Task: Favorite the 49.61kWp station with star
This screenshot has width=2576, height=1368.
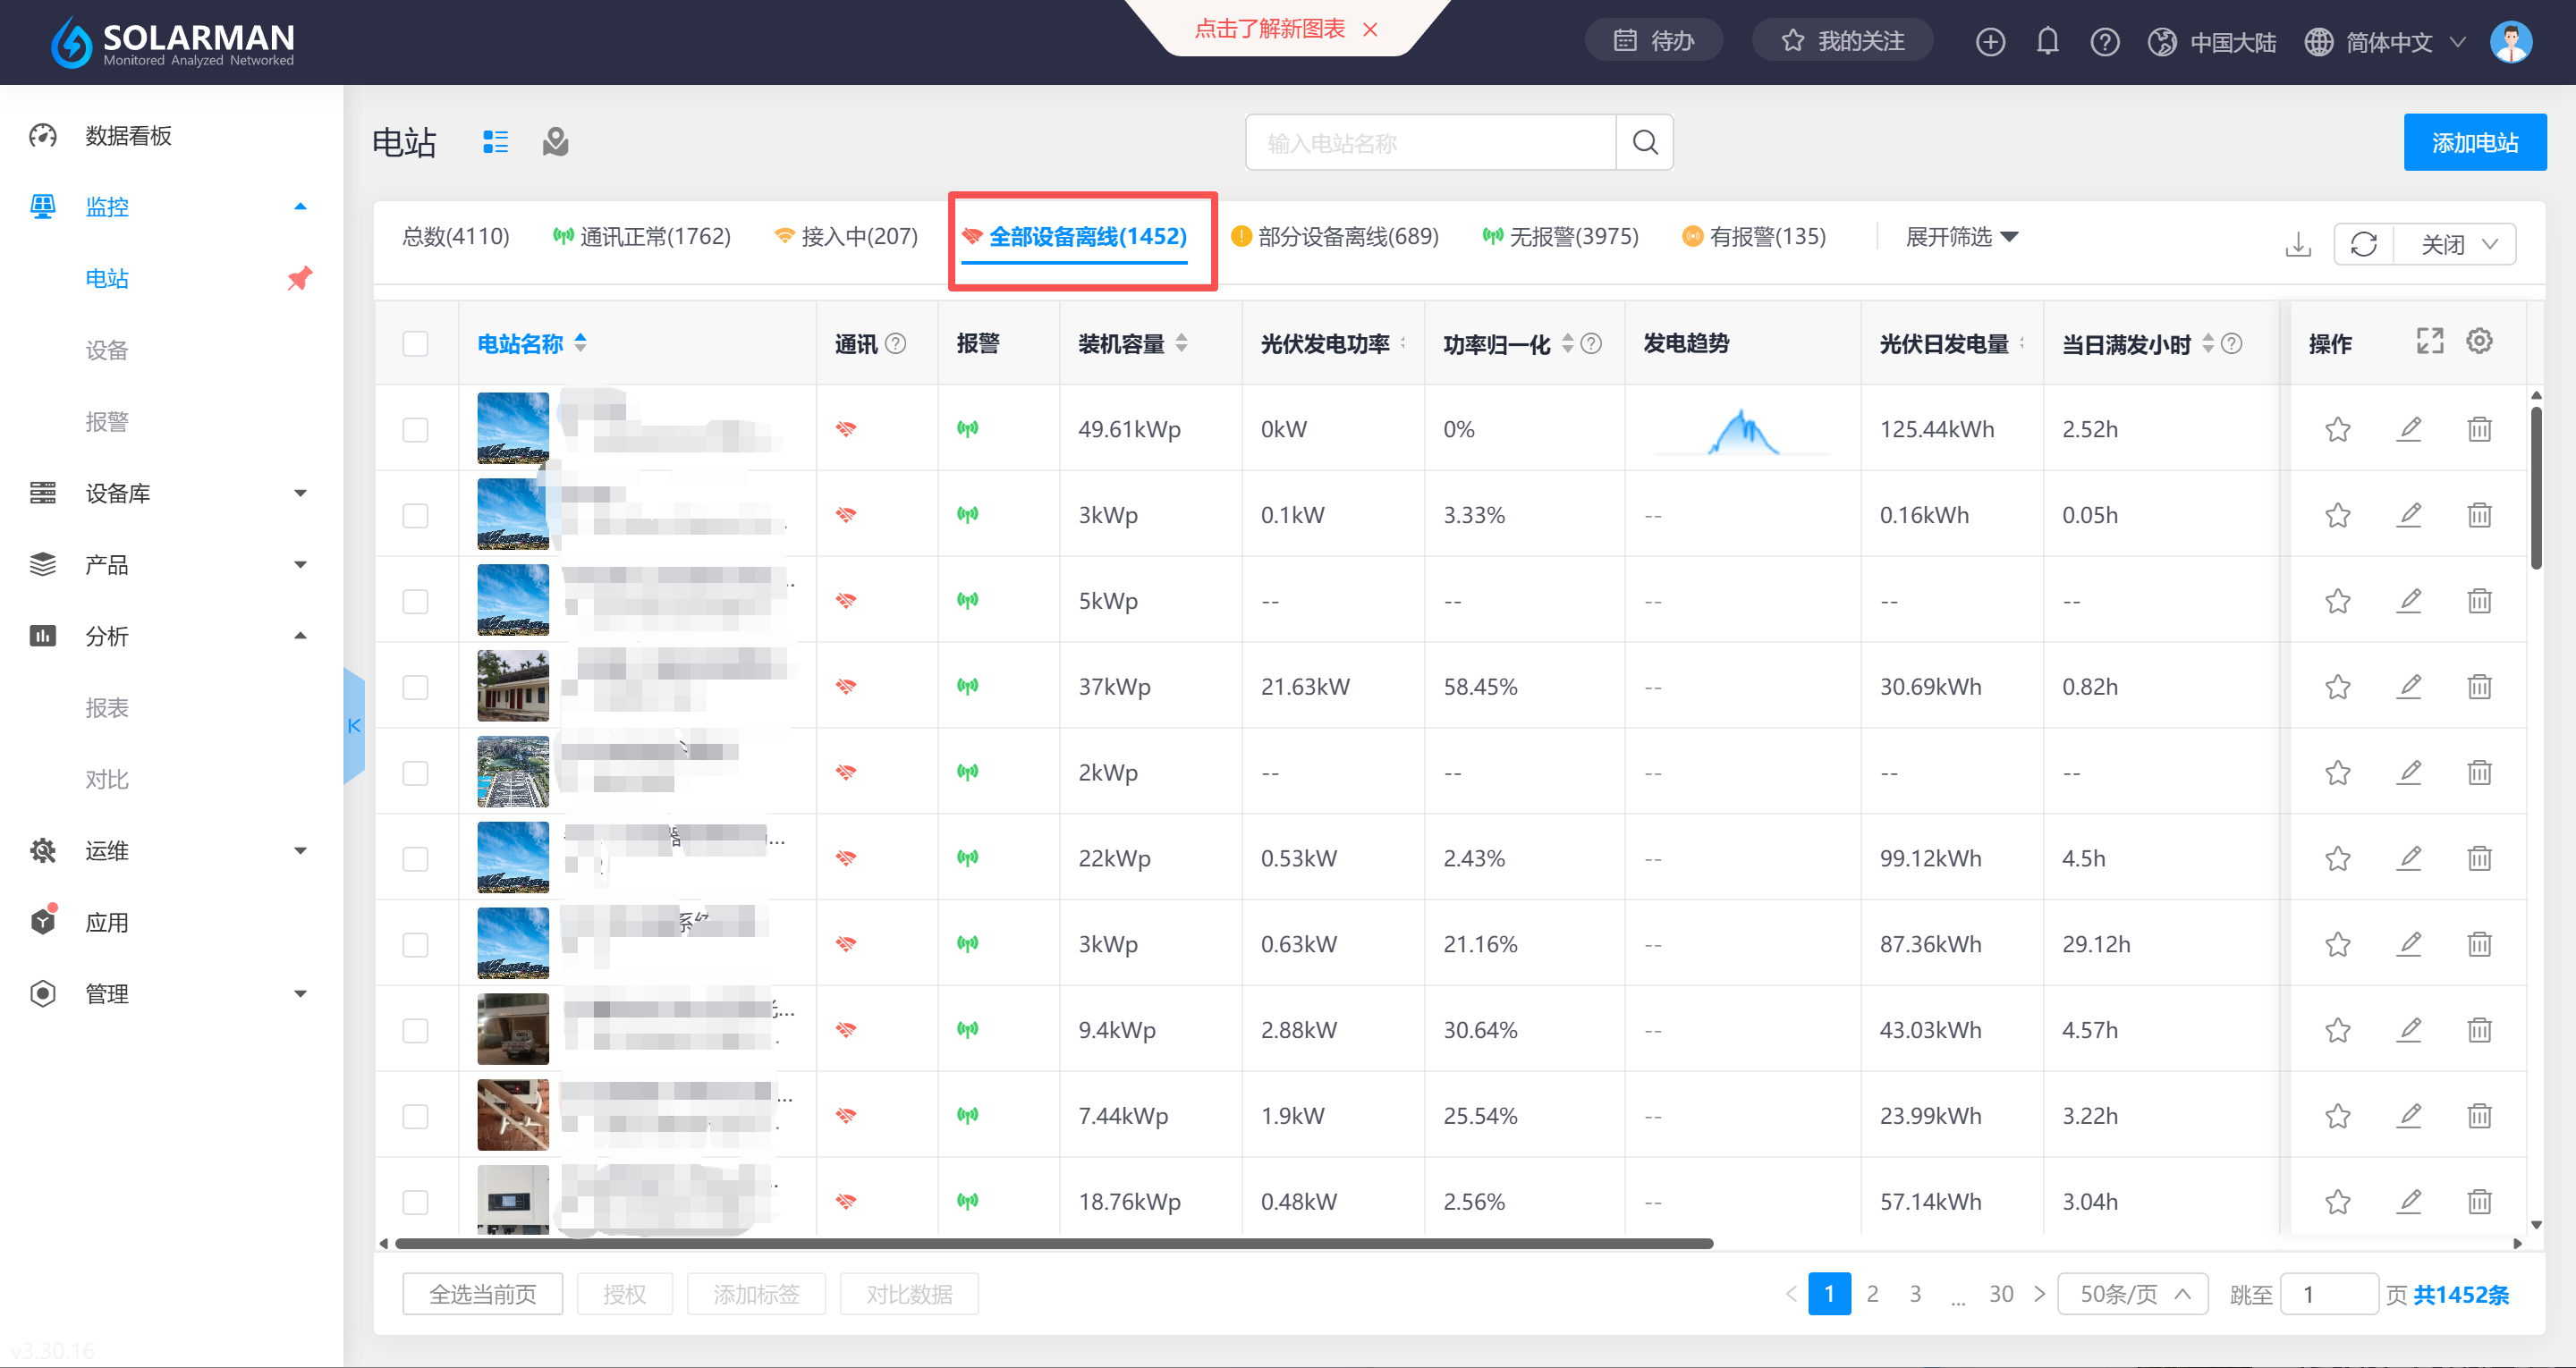Action: pos(2337,430)
